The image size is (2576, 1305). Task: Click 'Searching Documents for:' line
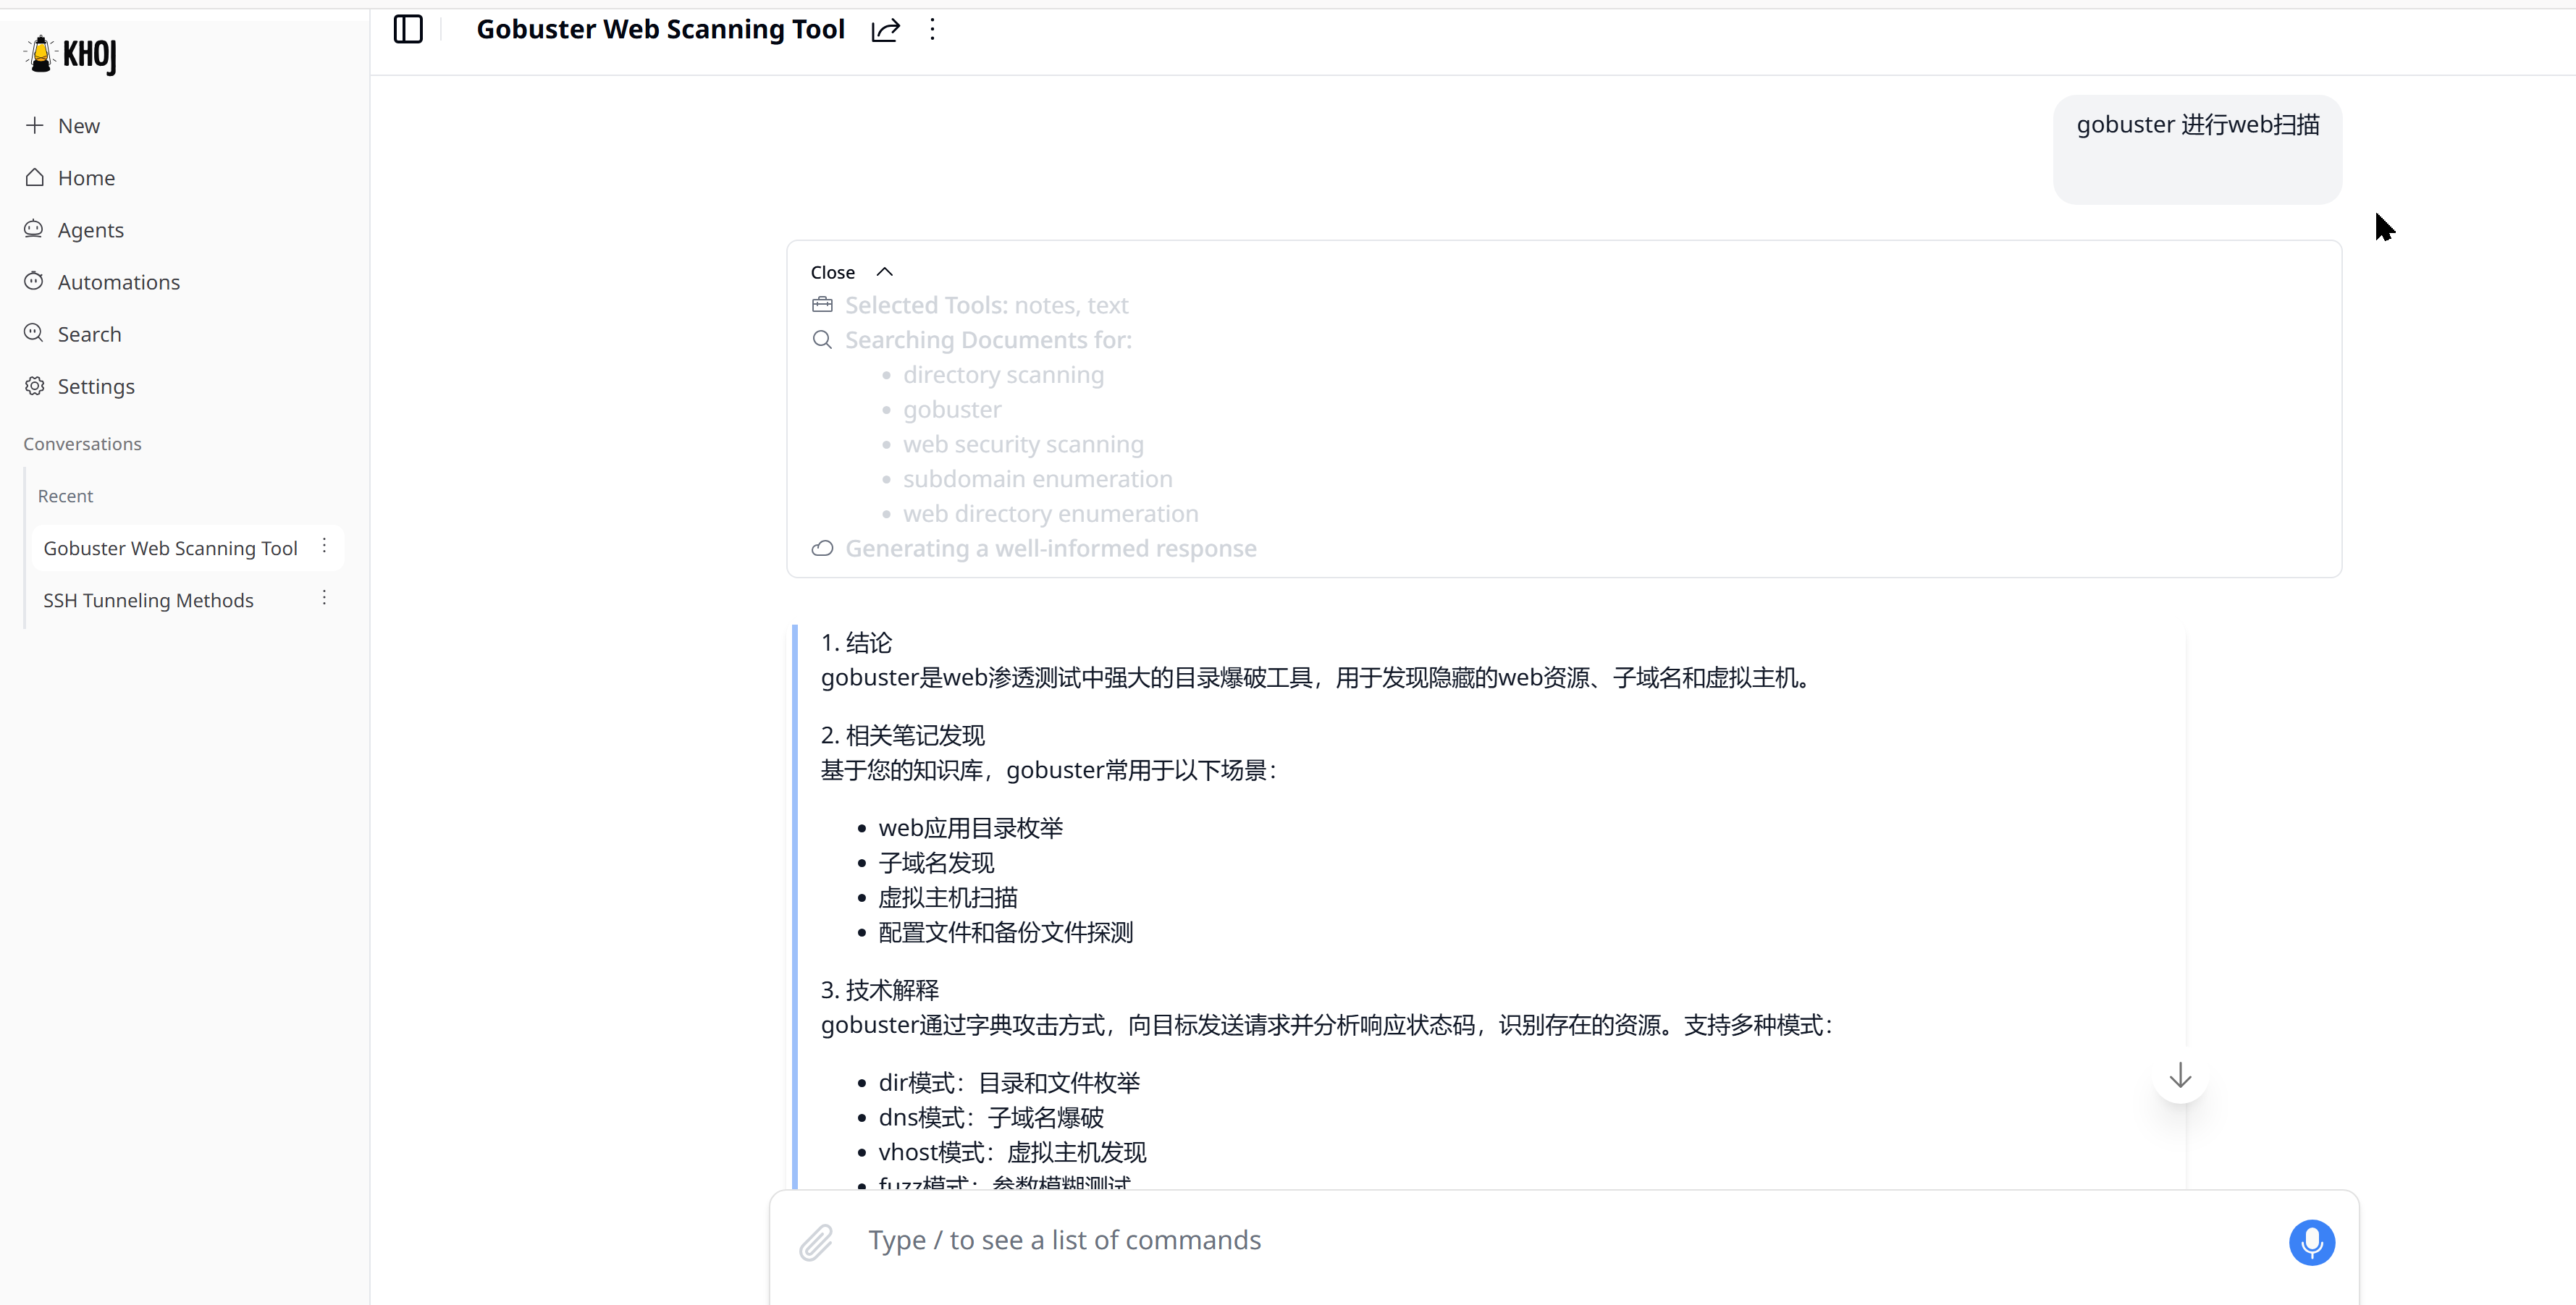(988, 340)
